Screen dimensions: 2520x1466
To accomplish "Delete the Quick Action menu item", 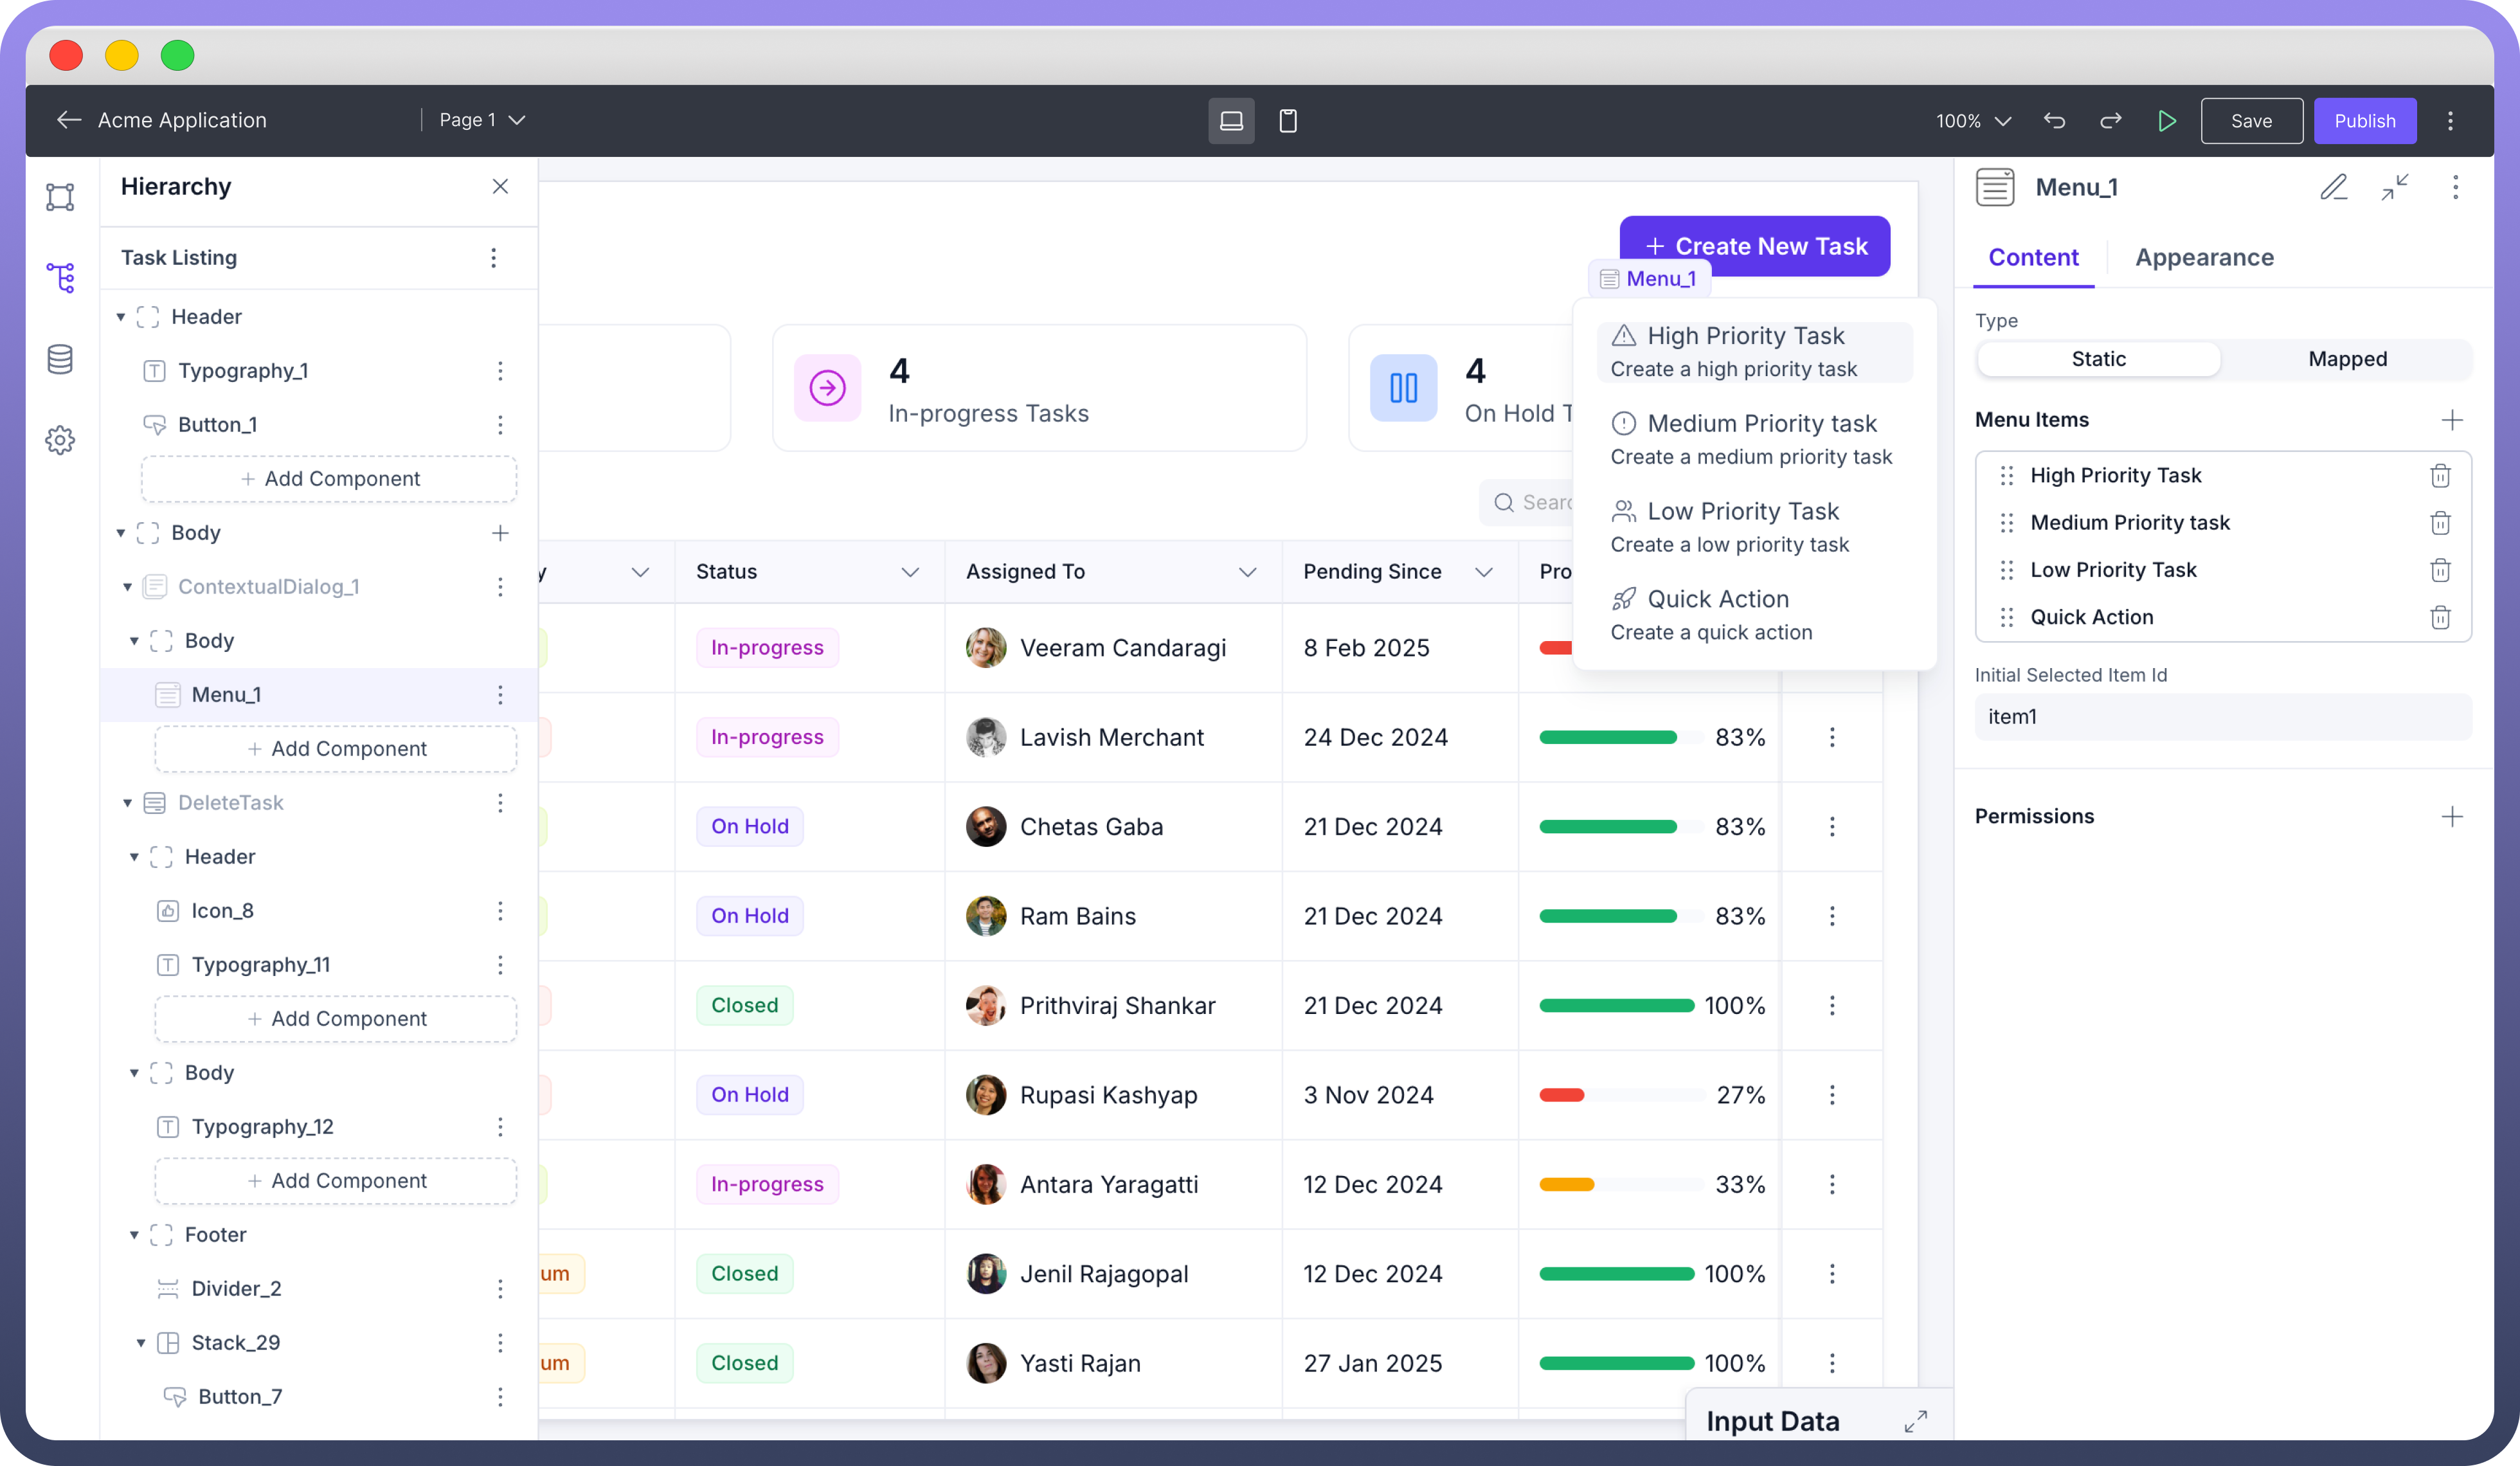I will [x=2440, y=617].
